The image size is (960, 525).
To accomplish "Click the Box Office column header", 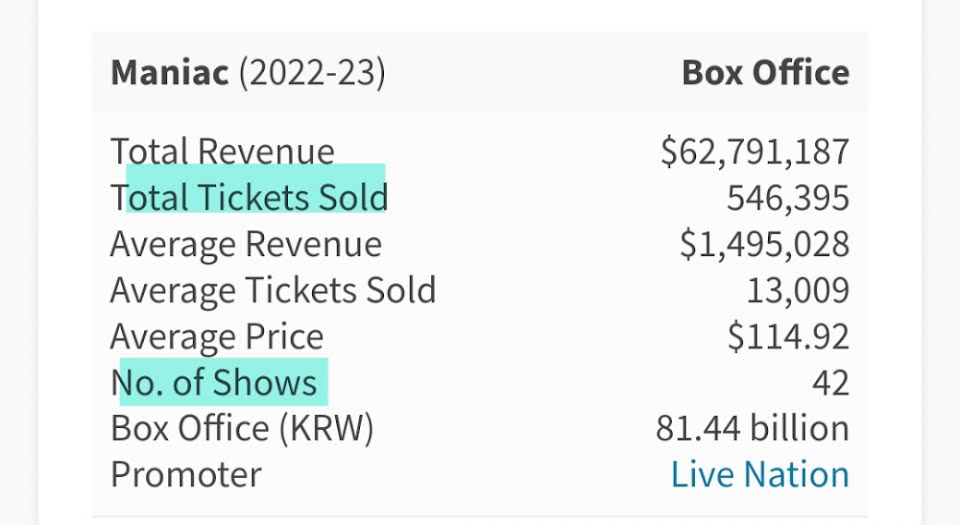I will (x=765, y=73).
